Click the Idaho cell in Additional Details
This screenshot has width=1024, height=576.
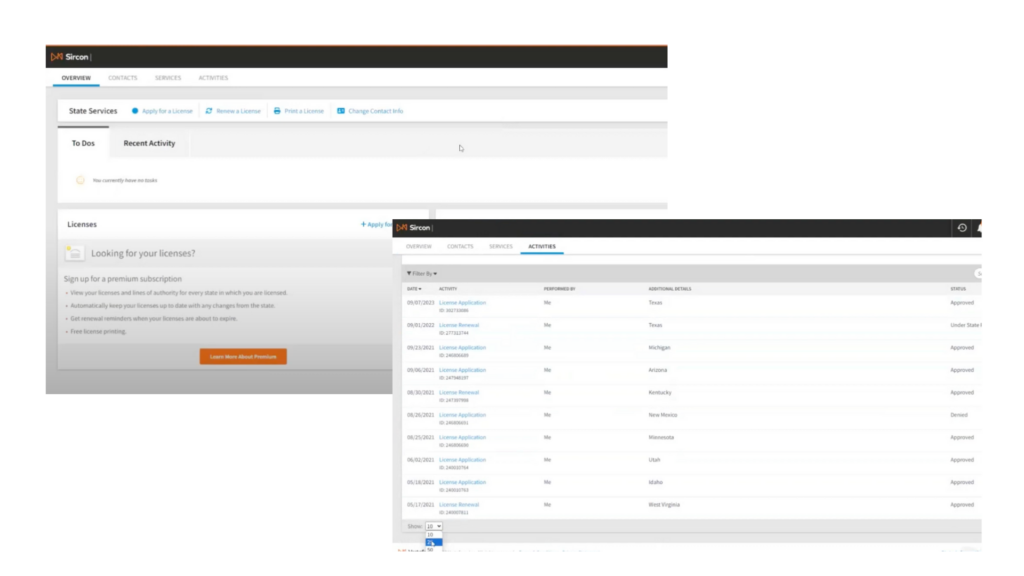click(x=656, y=482)
